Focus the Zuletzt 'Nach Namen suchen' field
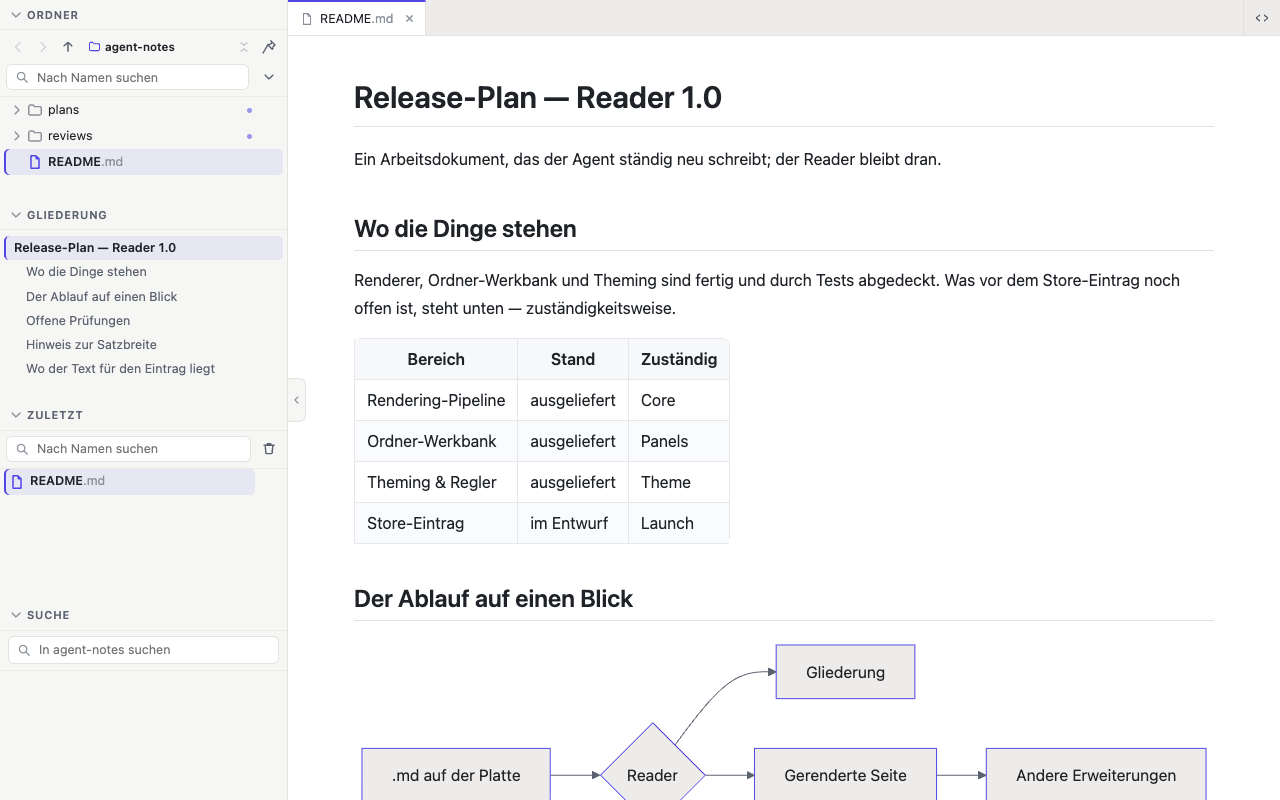Image resolution: width=1280 pixels, height=800 pixels. click(128, 449)
